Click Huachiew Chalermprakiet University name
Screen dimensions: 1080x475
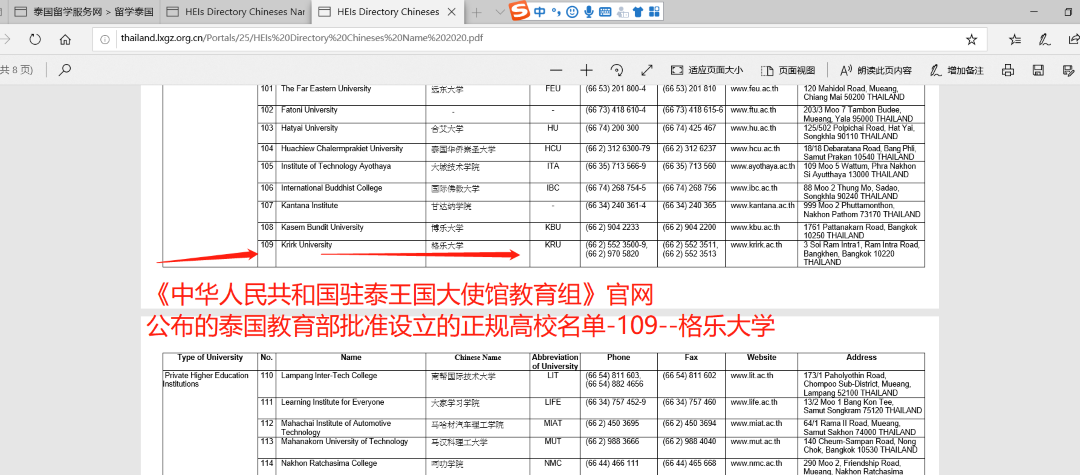click(x=342, y=149)
